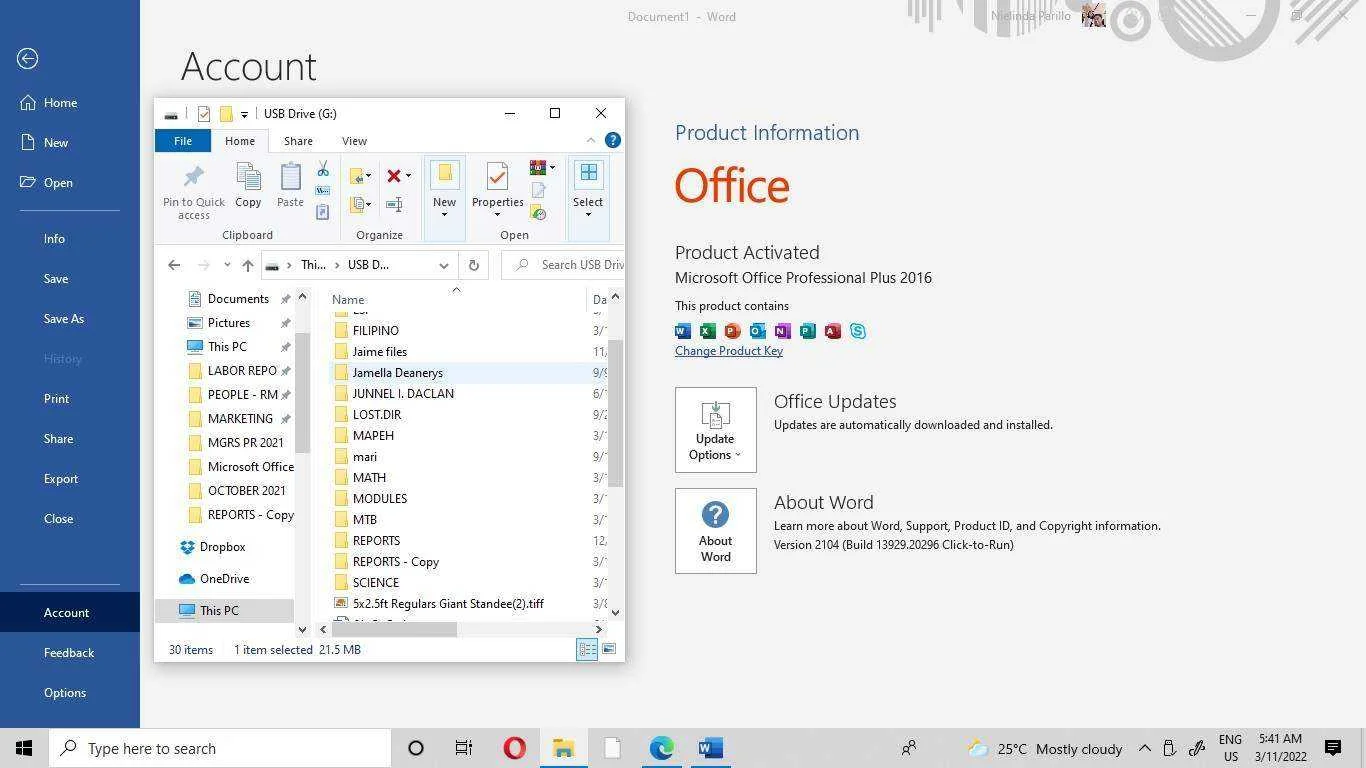Image resolution: width=1366 pixels, height=768 pixels.
Task: Click the Edit icon in Open group
Action: (538, 190)
